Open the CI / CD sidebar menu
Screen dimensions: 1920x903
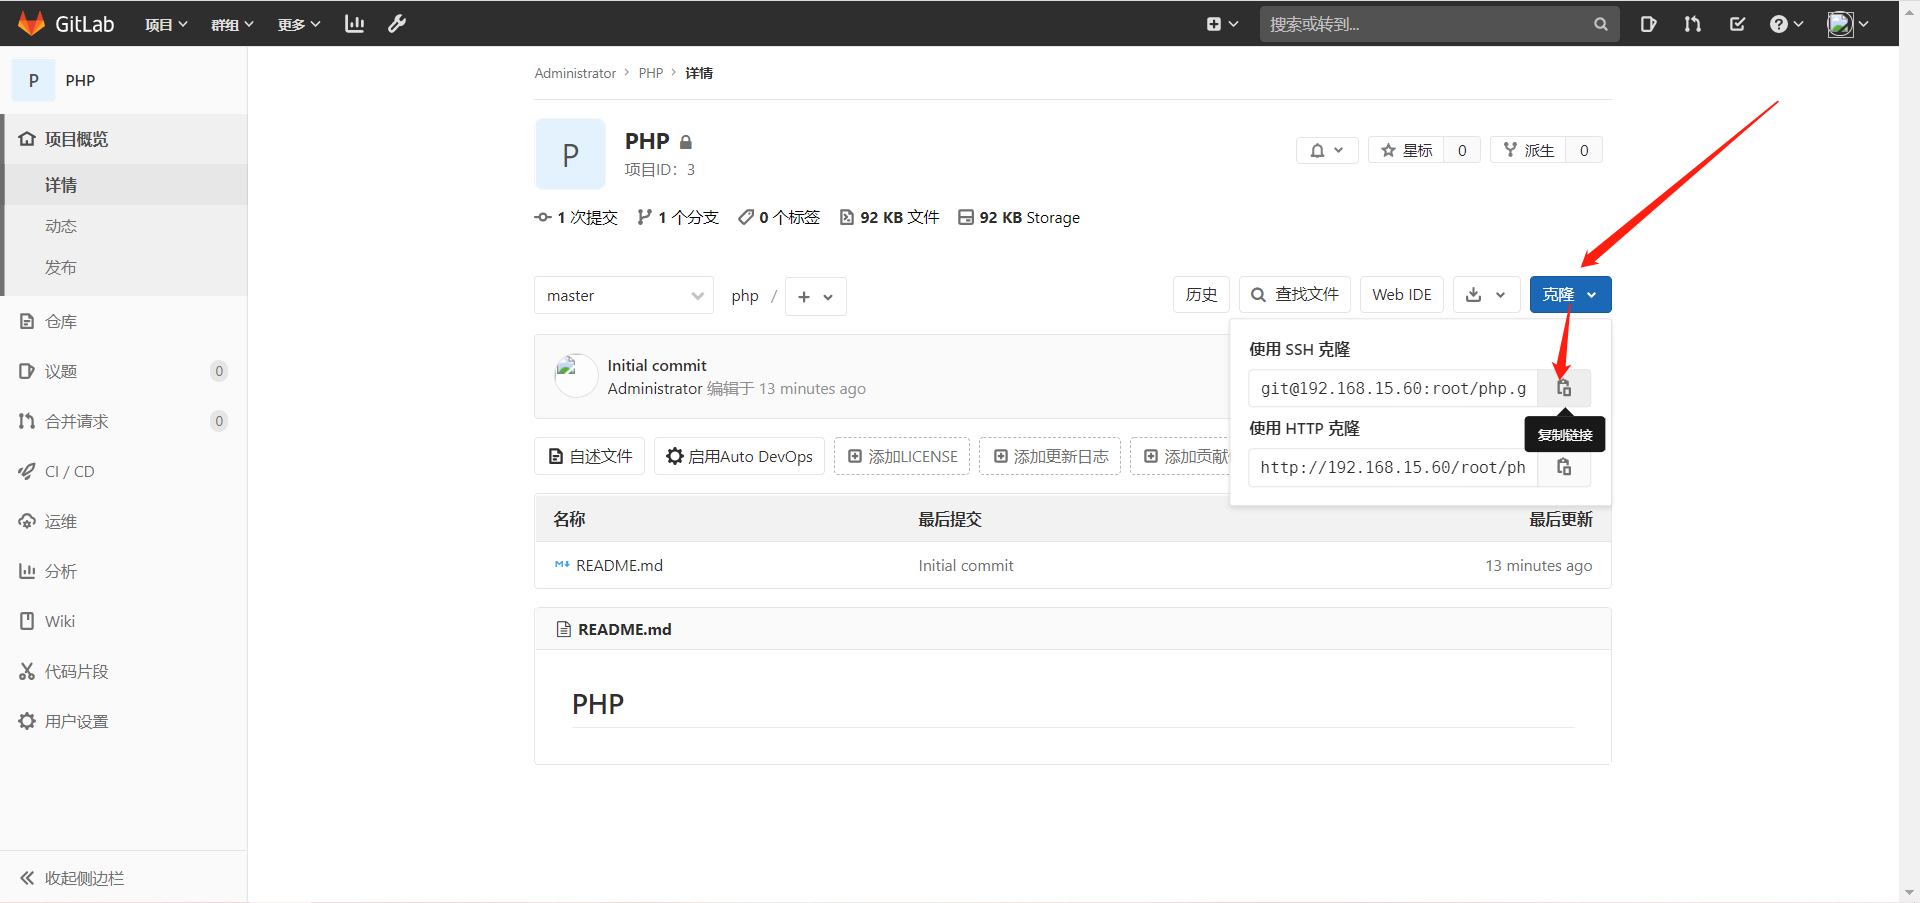pyautogui.click(x=69, y=471)
